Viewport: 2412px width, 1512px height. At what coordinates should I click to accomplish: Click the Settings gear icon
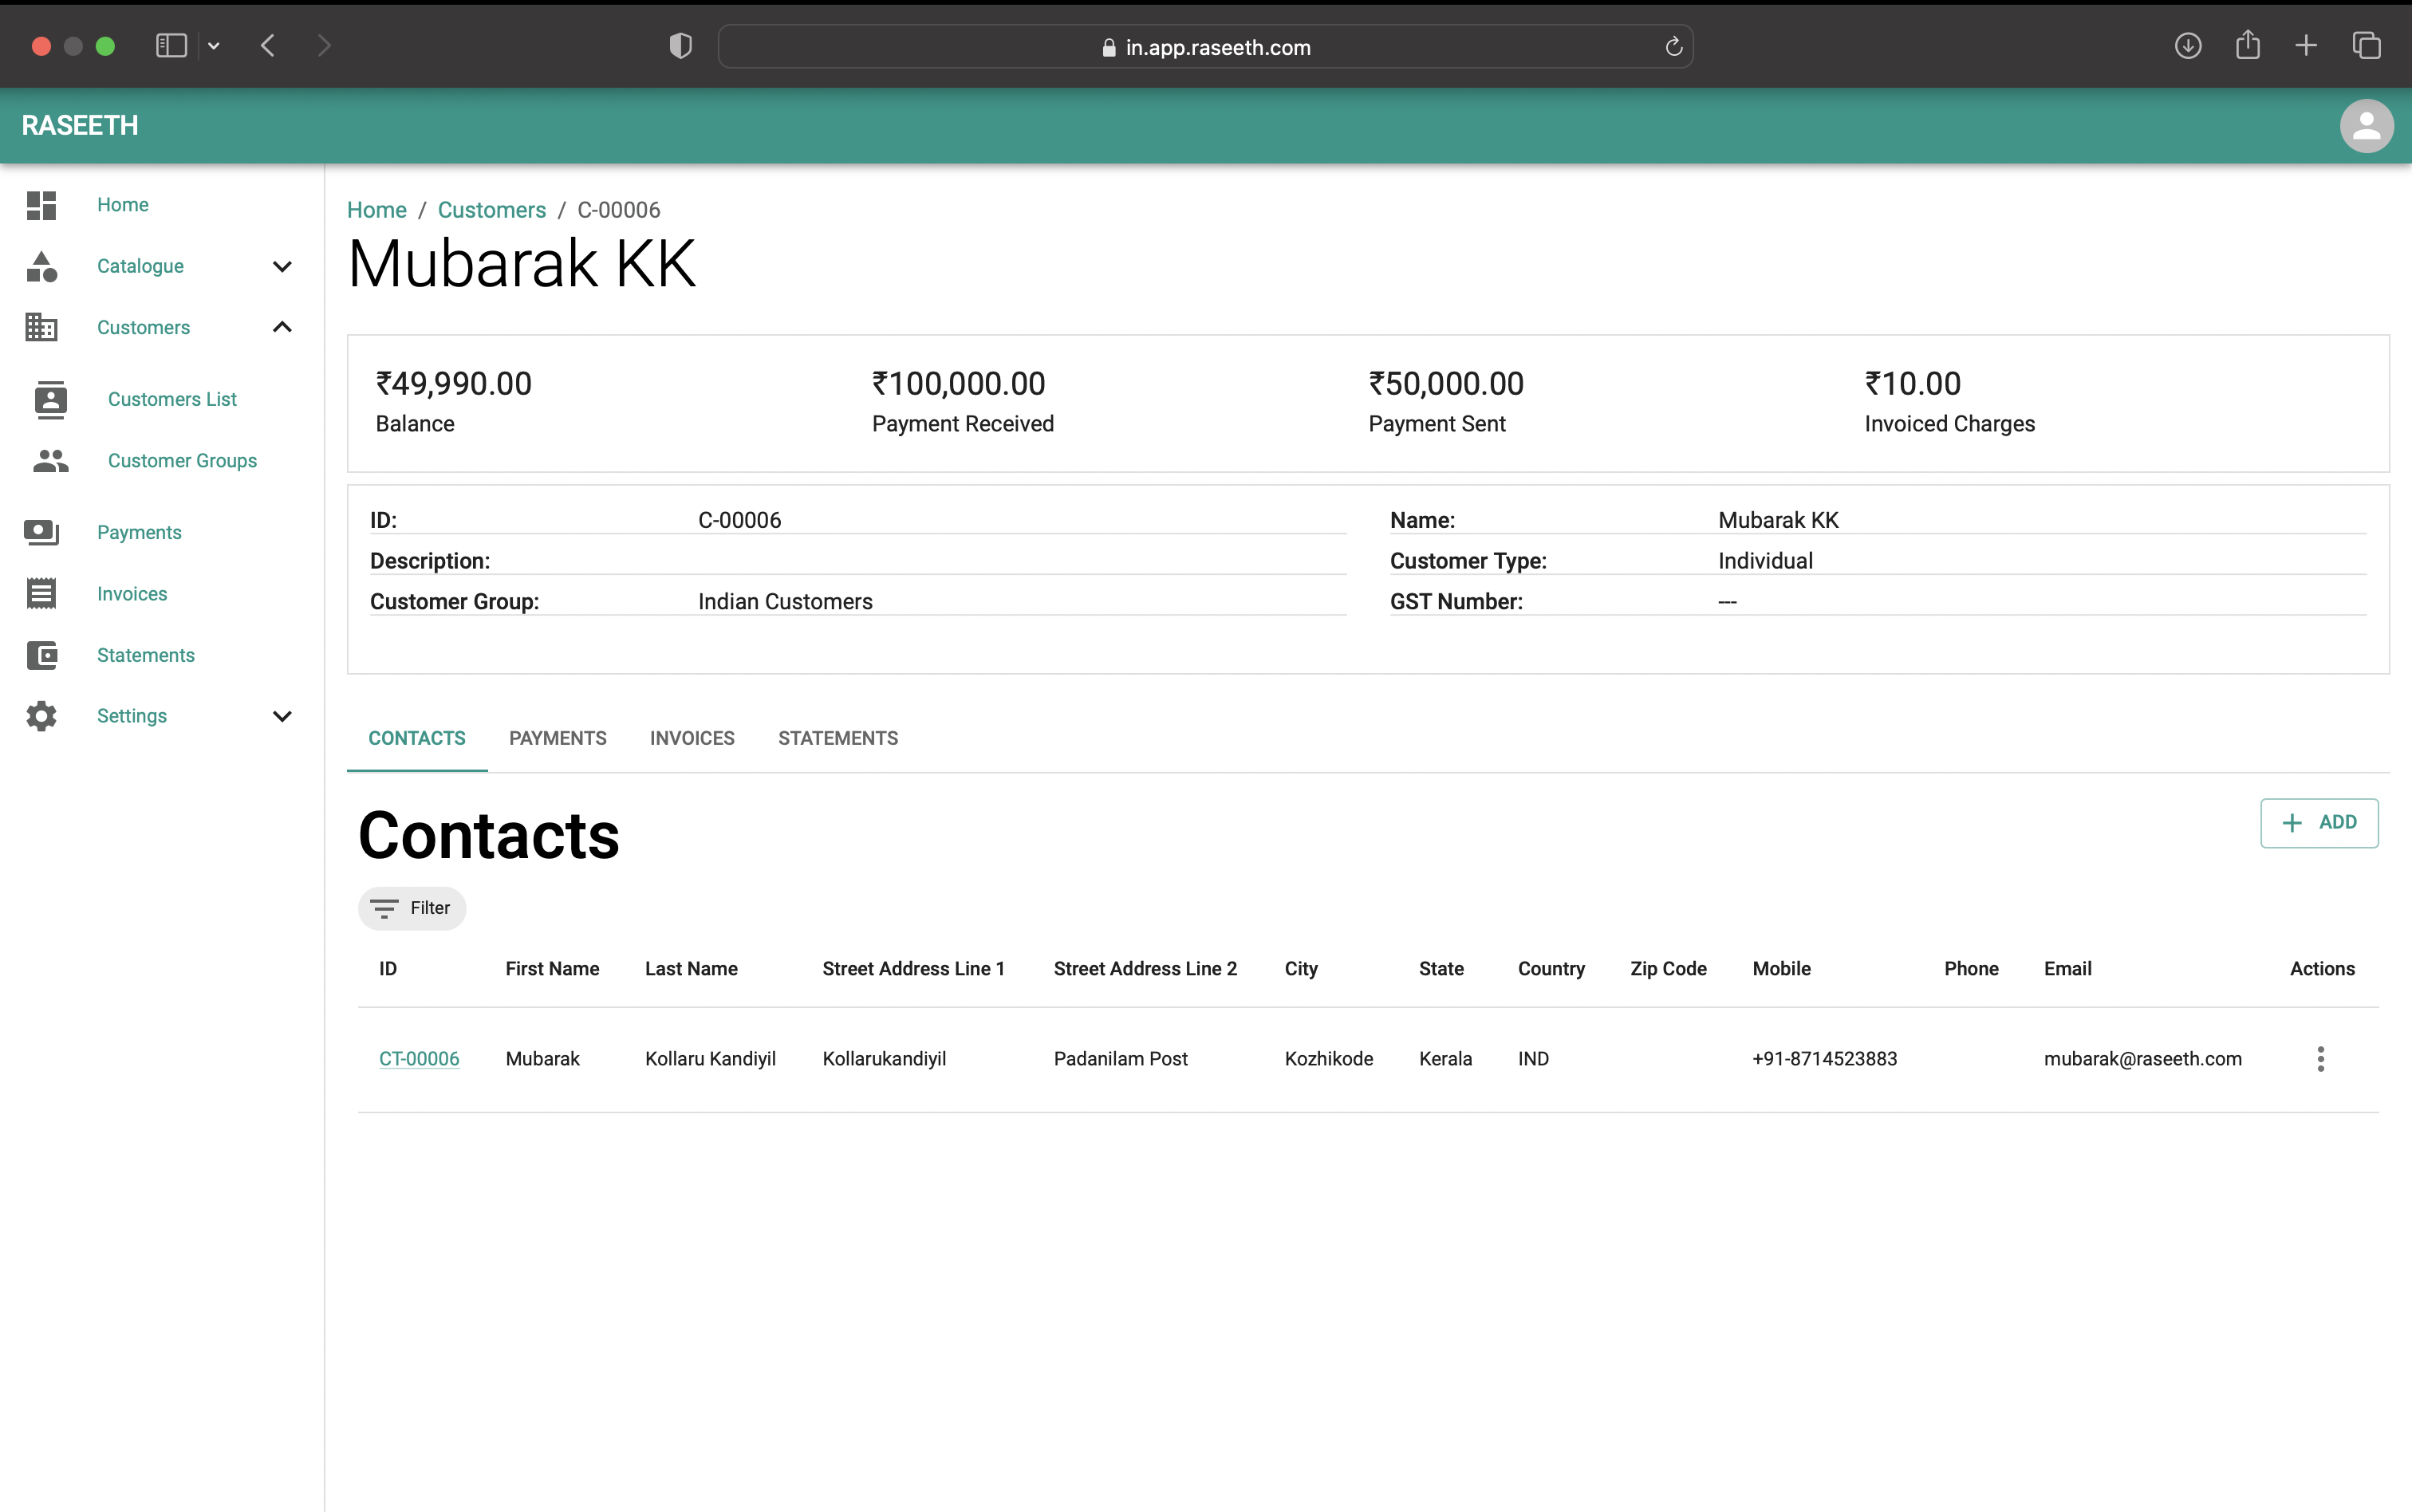(41, 716)
